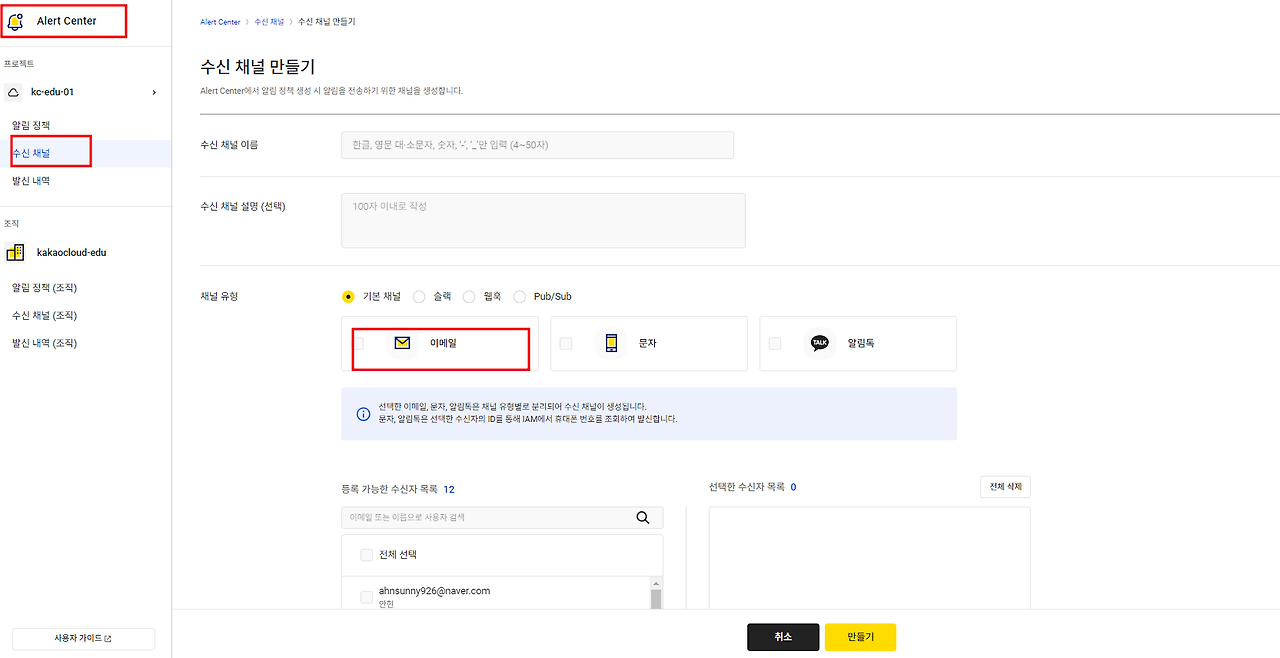Open the 사용자 가이드 link
The height and width of the screenshot is (658, 1280).
coord(83,639)
